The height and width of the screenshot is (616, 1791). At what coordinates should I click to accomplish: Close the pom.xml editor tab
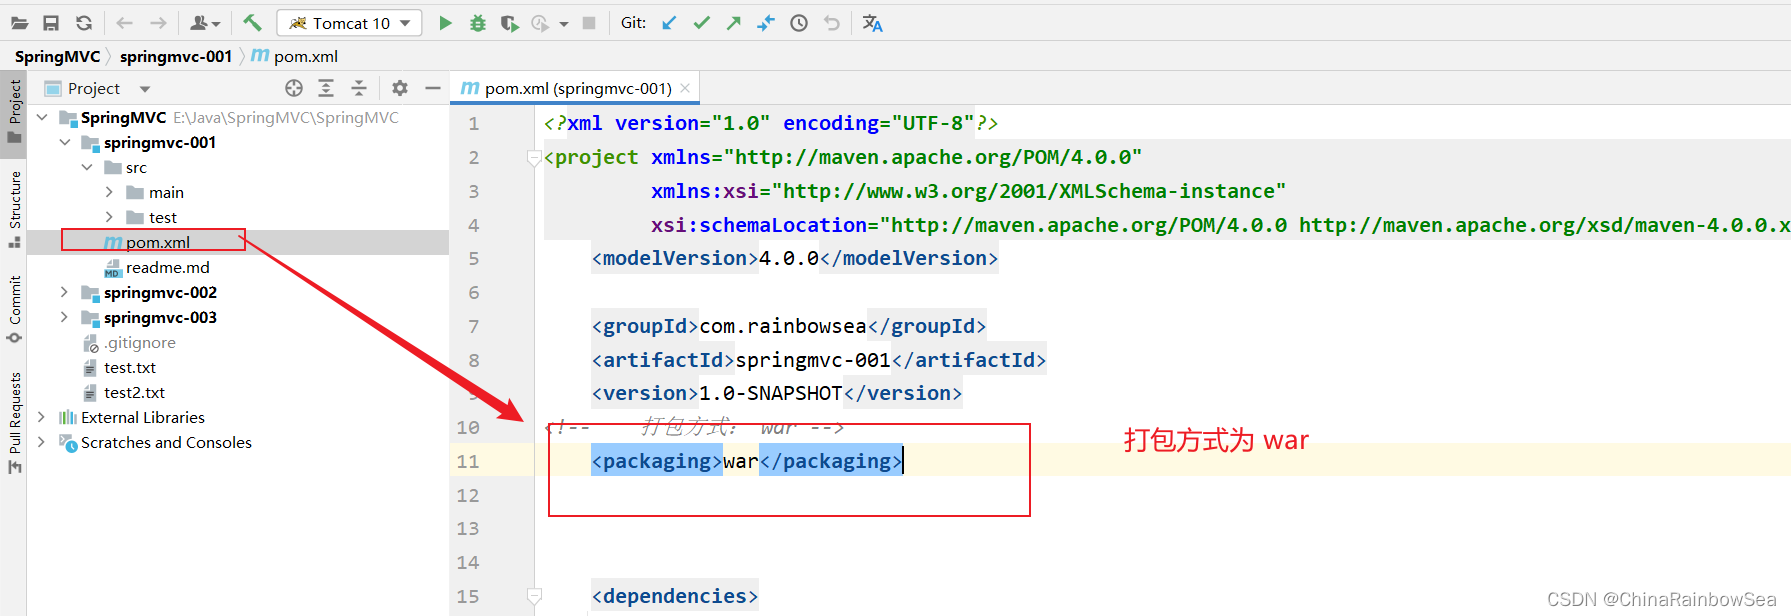click(x=685, y=88)
